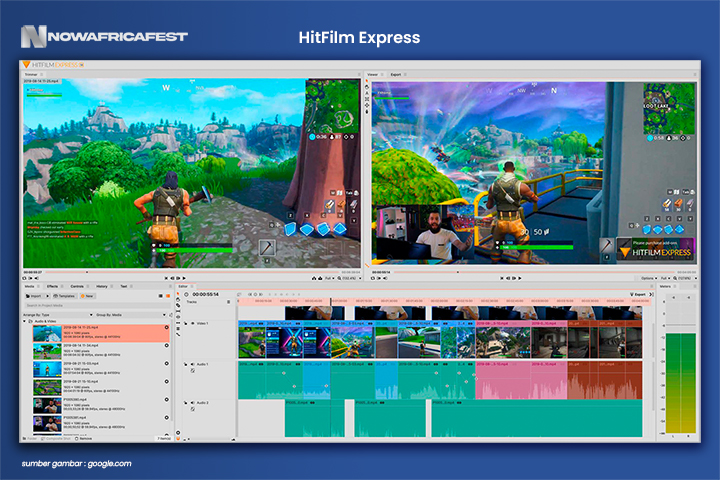Pick the Hand tool in editor toolbar
Screen dimensions: 720x480
pos(178,299)
